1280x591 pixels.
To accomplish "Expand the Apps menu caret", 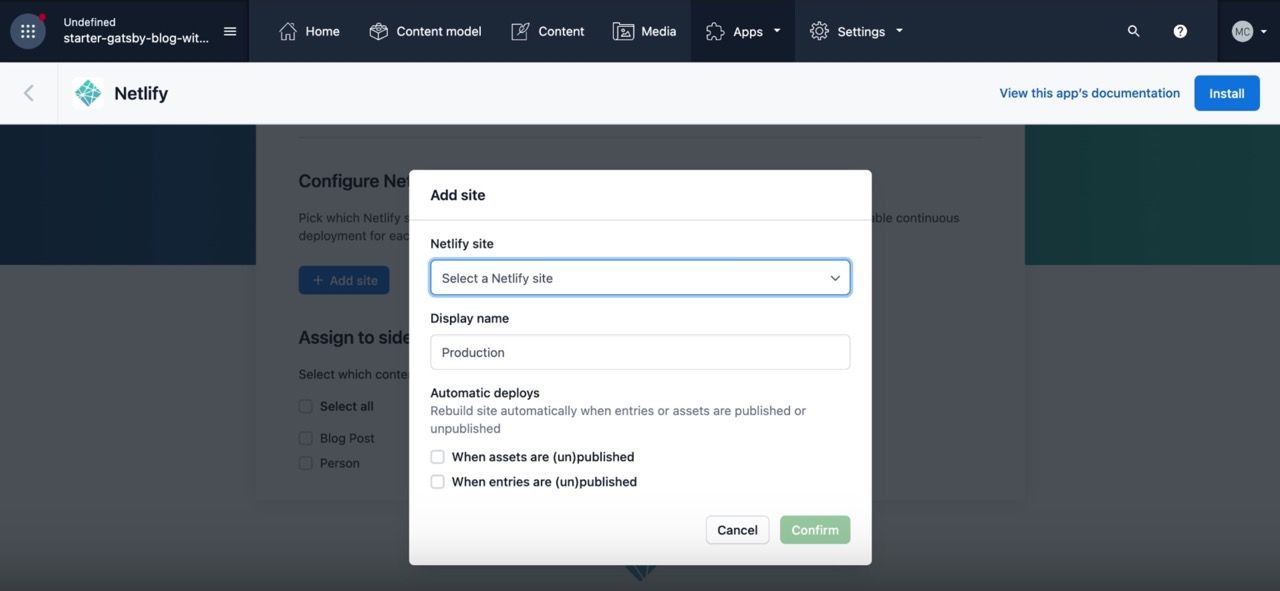I will [x=777, y=31].
